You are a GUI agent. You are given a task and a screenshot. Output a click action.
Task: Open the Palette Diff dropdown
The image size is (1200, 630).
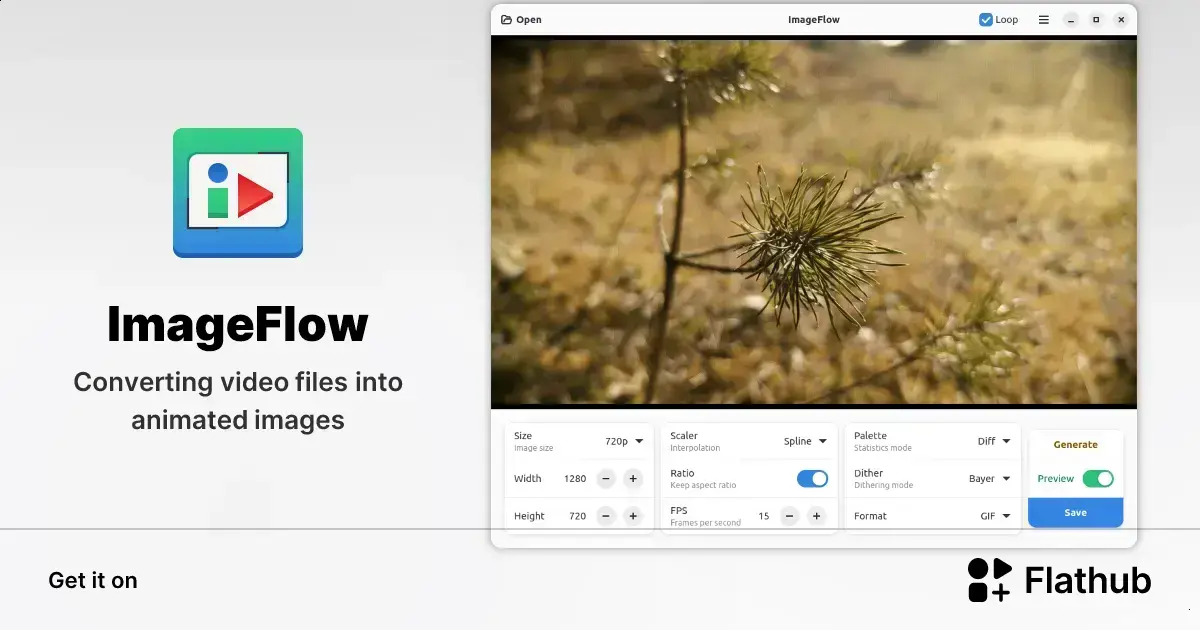point(994,441)
